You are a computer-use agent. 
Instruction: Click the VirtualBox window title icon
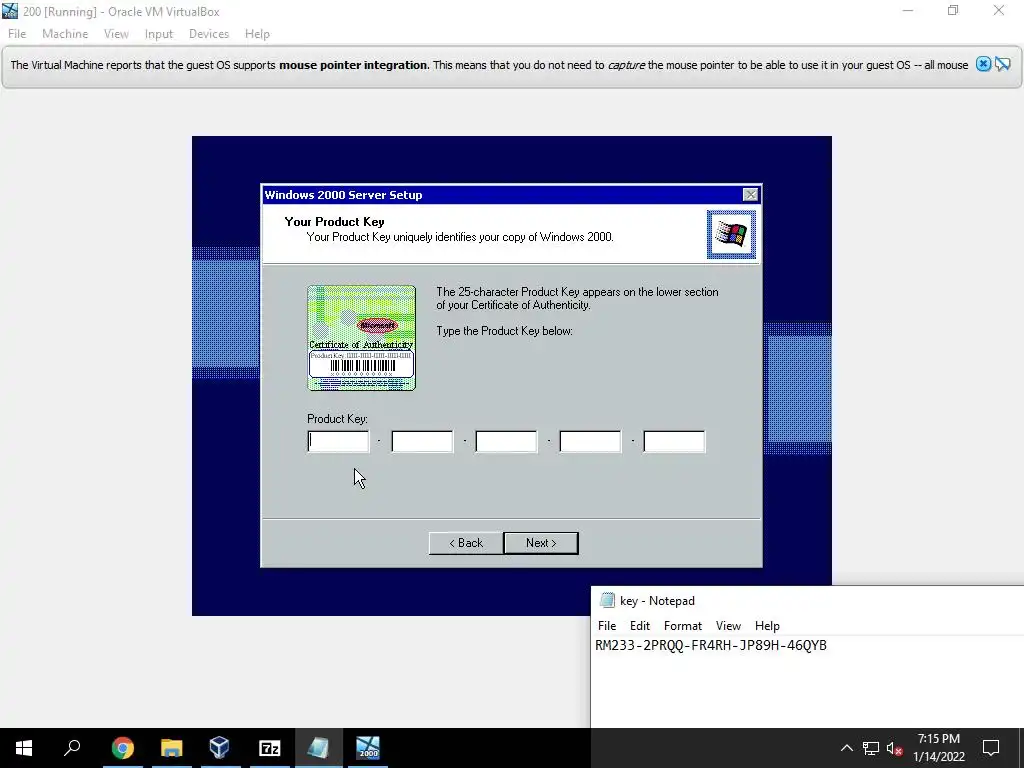(10, 11)
